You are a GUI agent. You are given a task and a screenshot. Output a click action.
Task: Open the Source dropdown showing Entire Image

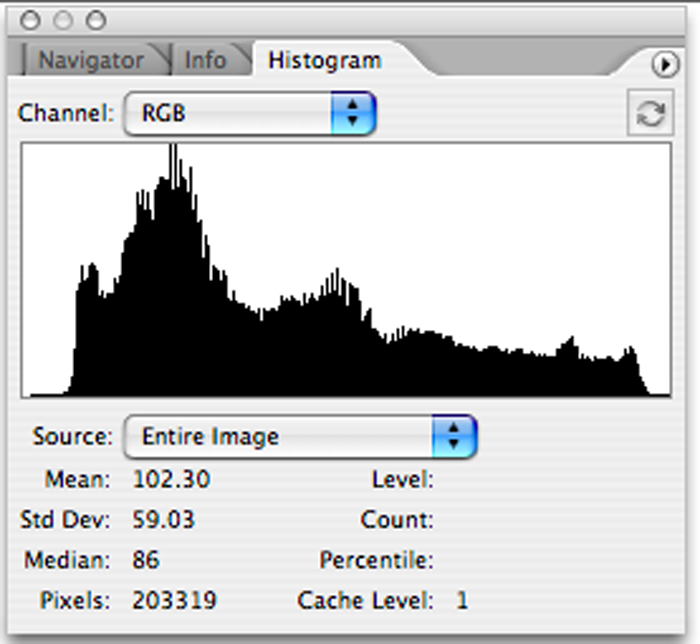point(300,436)
